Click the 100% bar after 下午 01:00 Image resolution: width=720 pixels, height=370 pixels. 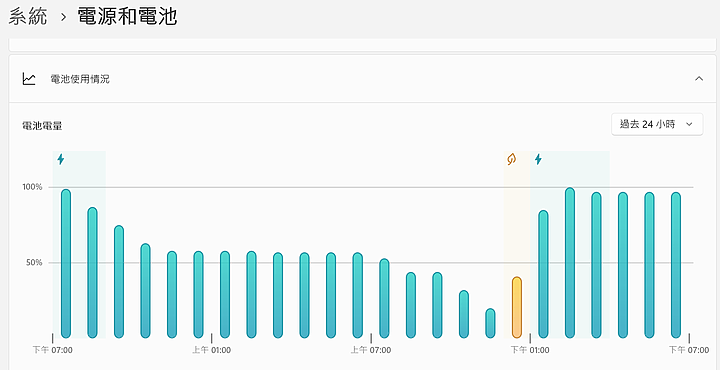(x=570, y=263)
